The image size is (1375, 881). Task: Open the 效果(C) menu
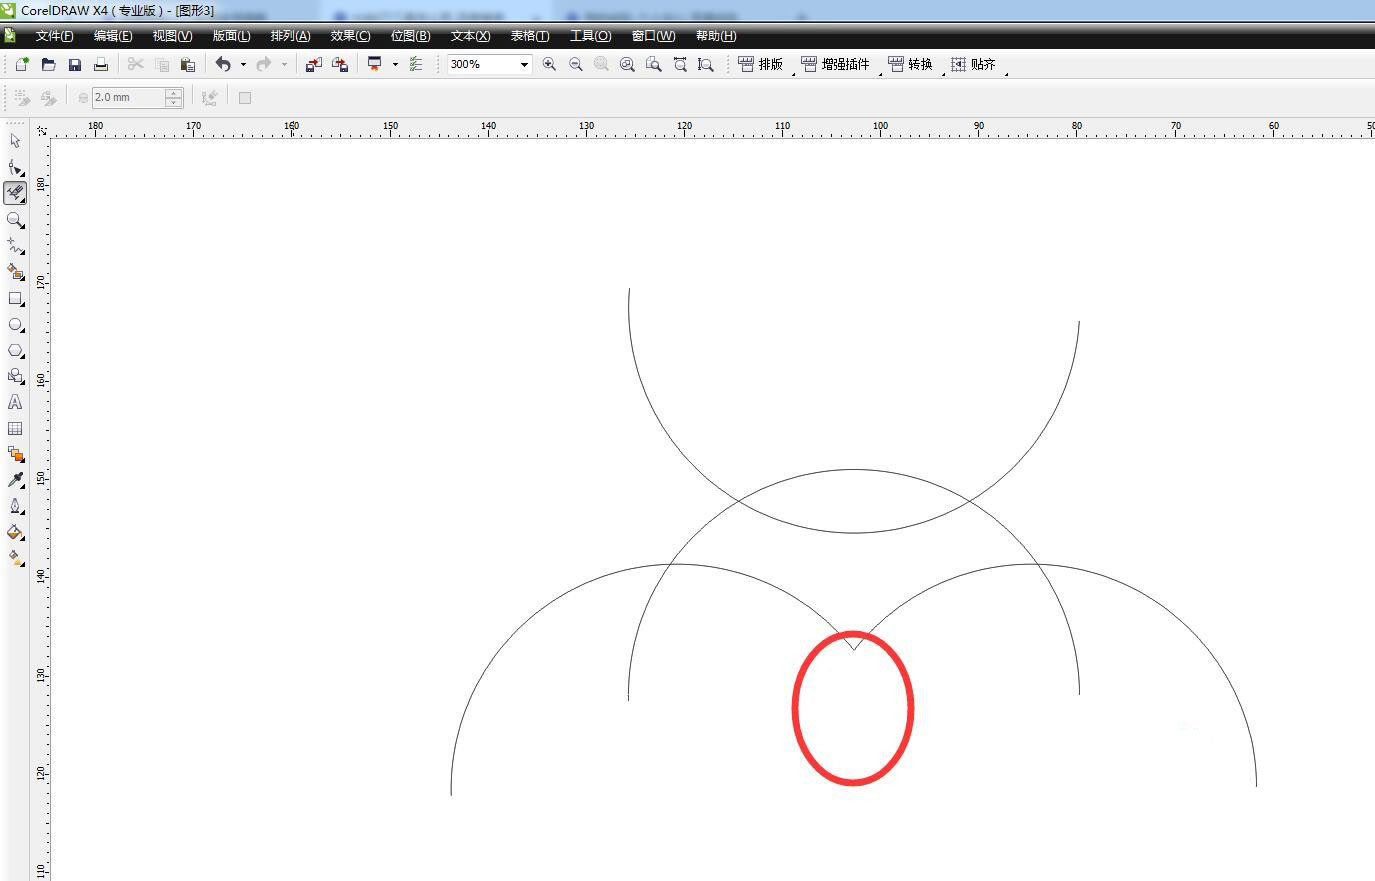pyautogui.click(x=350, y=36)
